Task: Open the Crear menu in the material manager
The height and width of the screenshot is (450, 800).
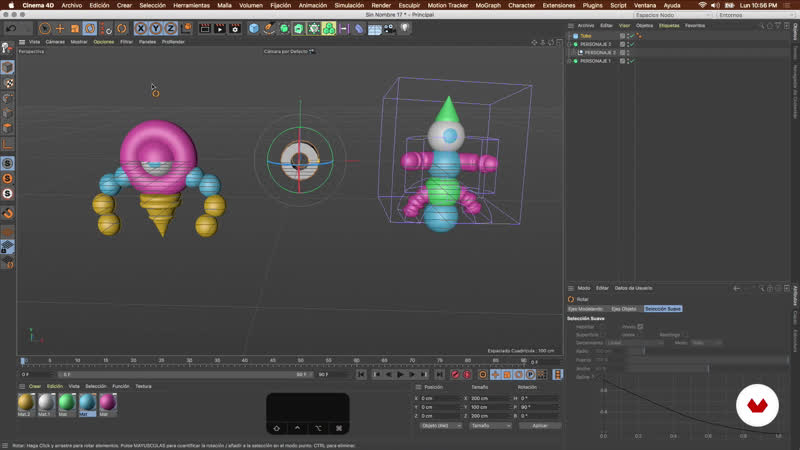Action: pos(34,386)
